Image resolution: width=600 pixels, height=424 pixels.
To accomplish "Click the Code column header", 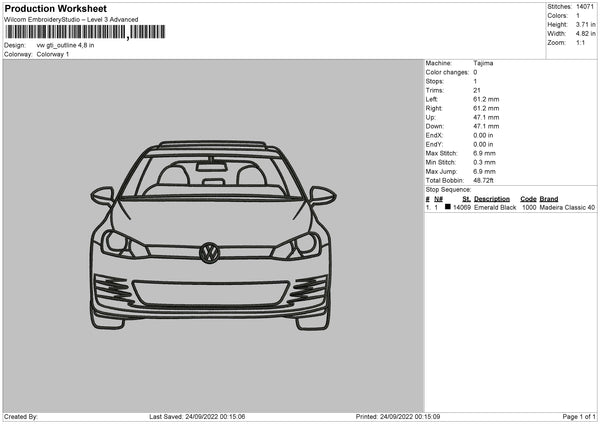I will [528, 199].
